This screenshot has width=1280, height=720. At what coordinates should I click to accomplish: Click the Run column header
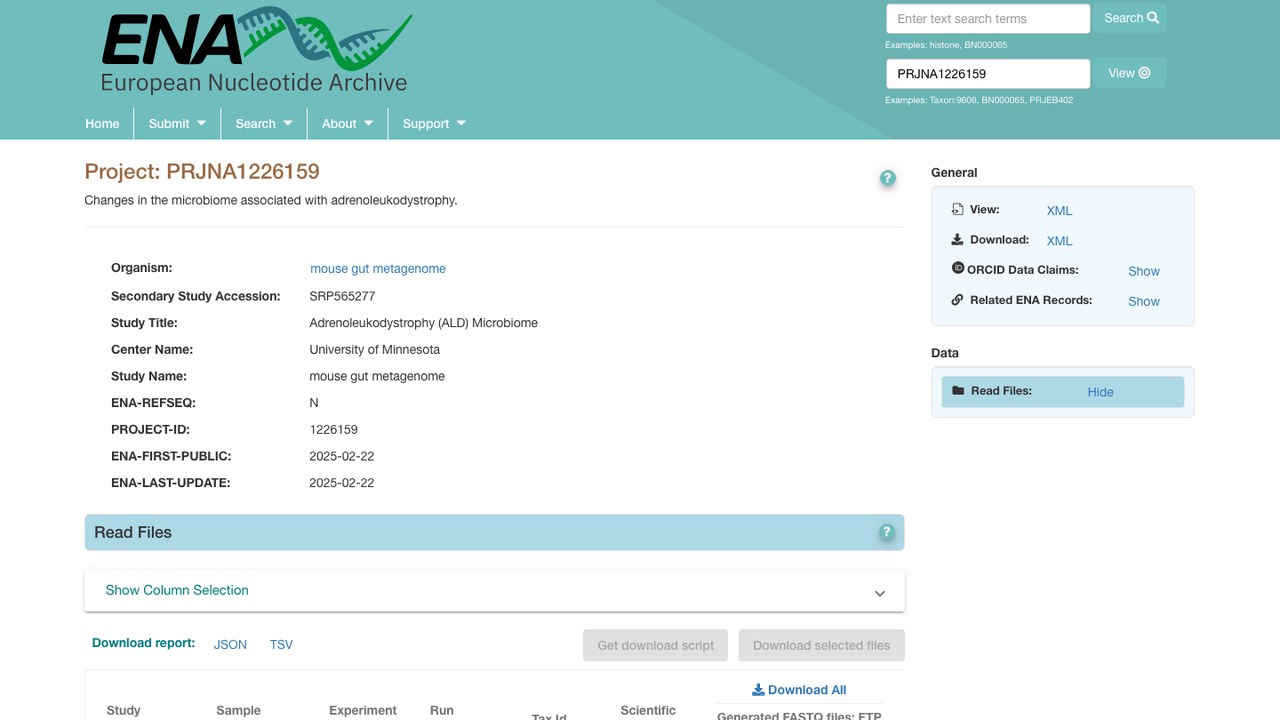tap(442, 711)
